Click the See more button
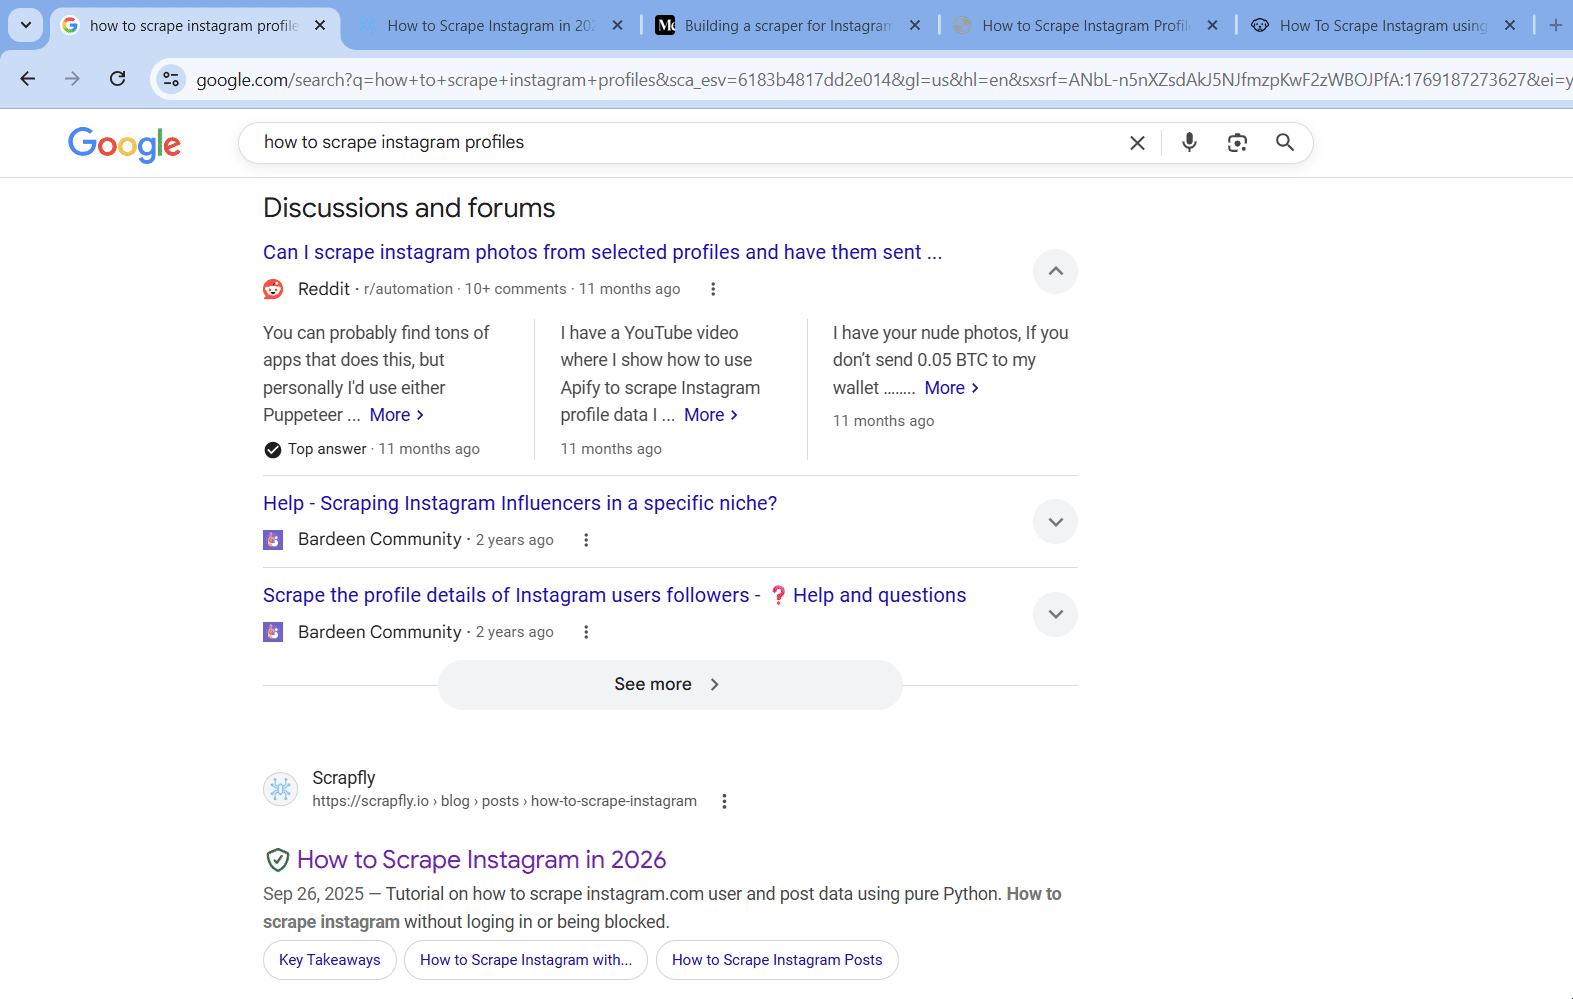The height and width of the screenshot is (999, 1573). pos(669,685)
